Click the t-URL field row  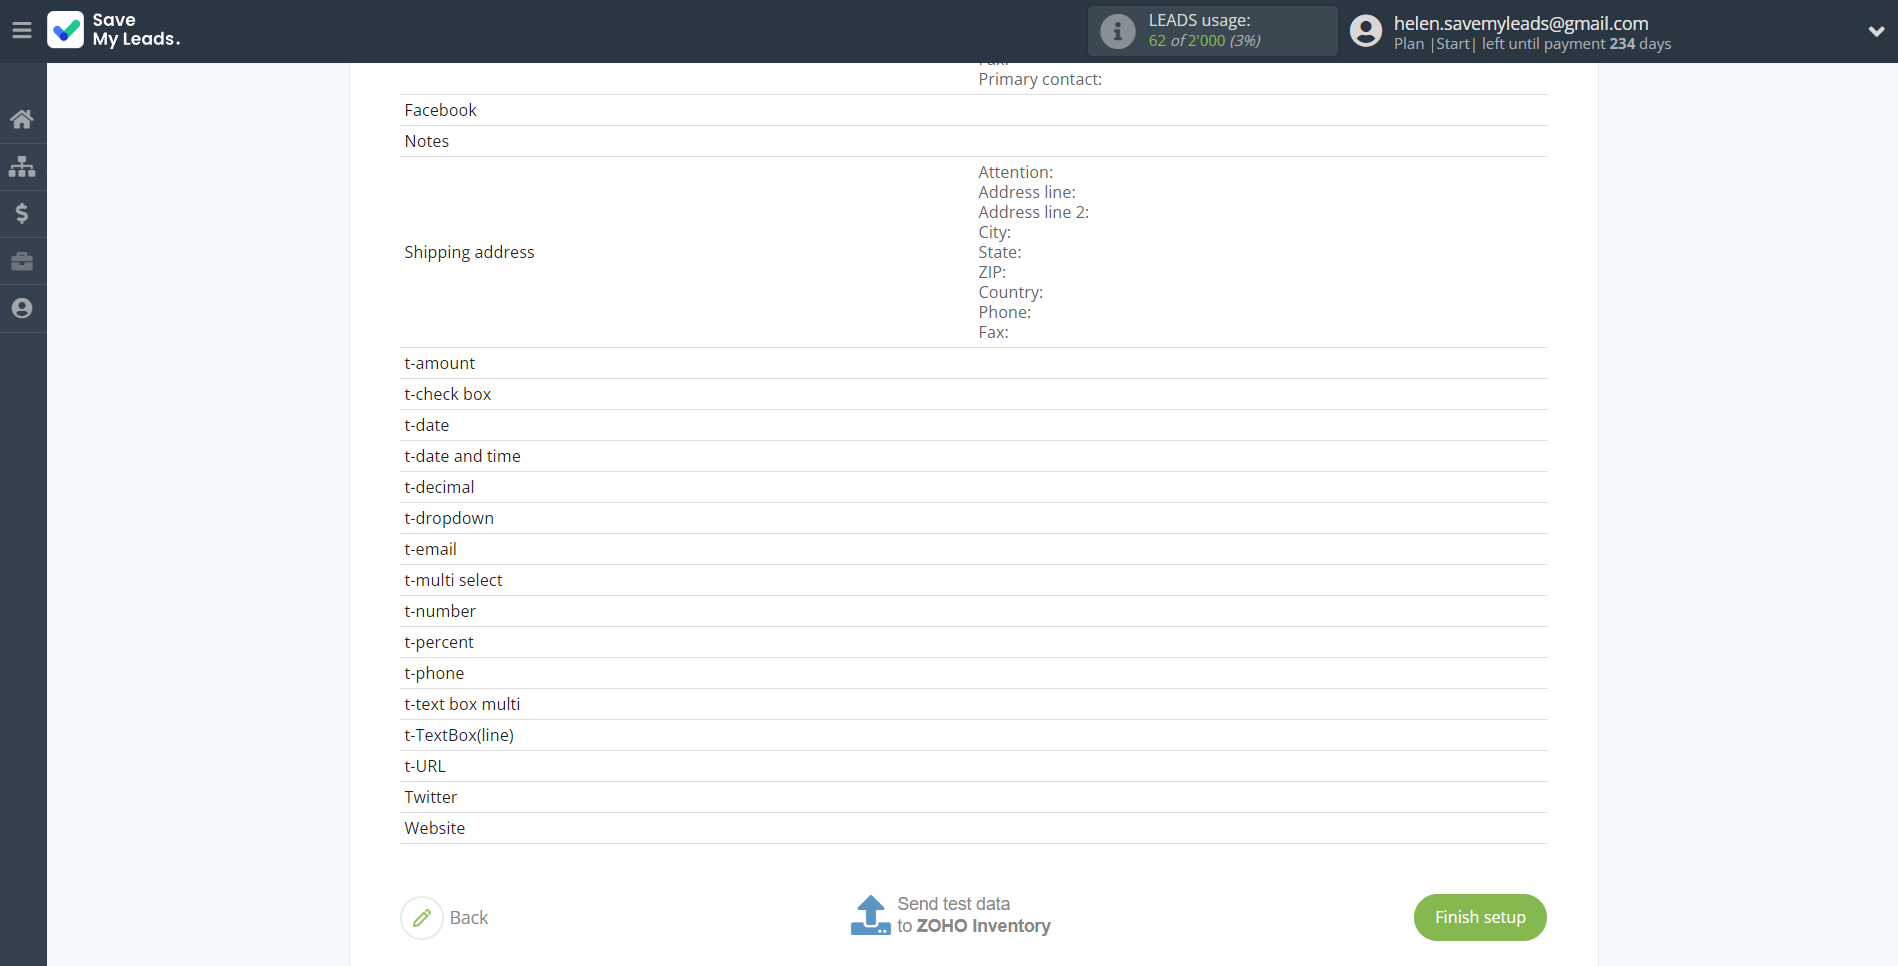click(974, 766)
